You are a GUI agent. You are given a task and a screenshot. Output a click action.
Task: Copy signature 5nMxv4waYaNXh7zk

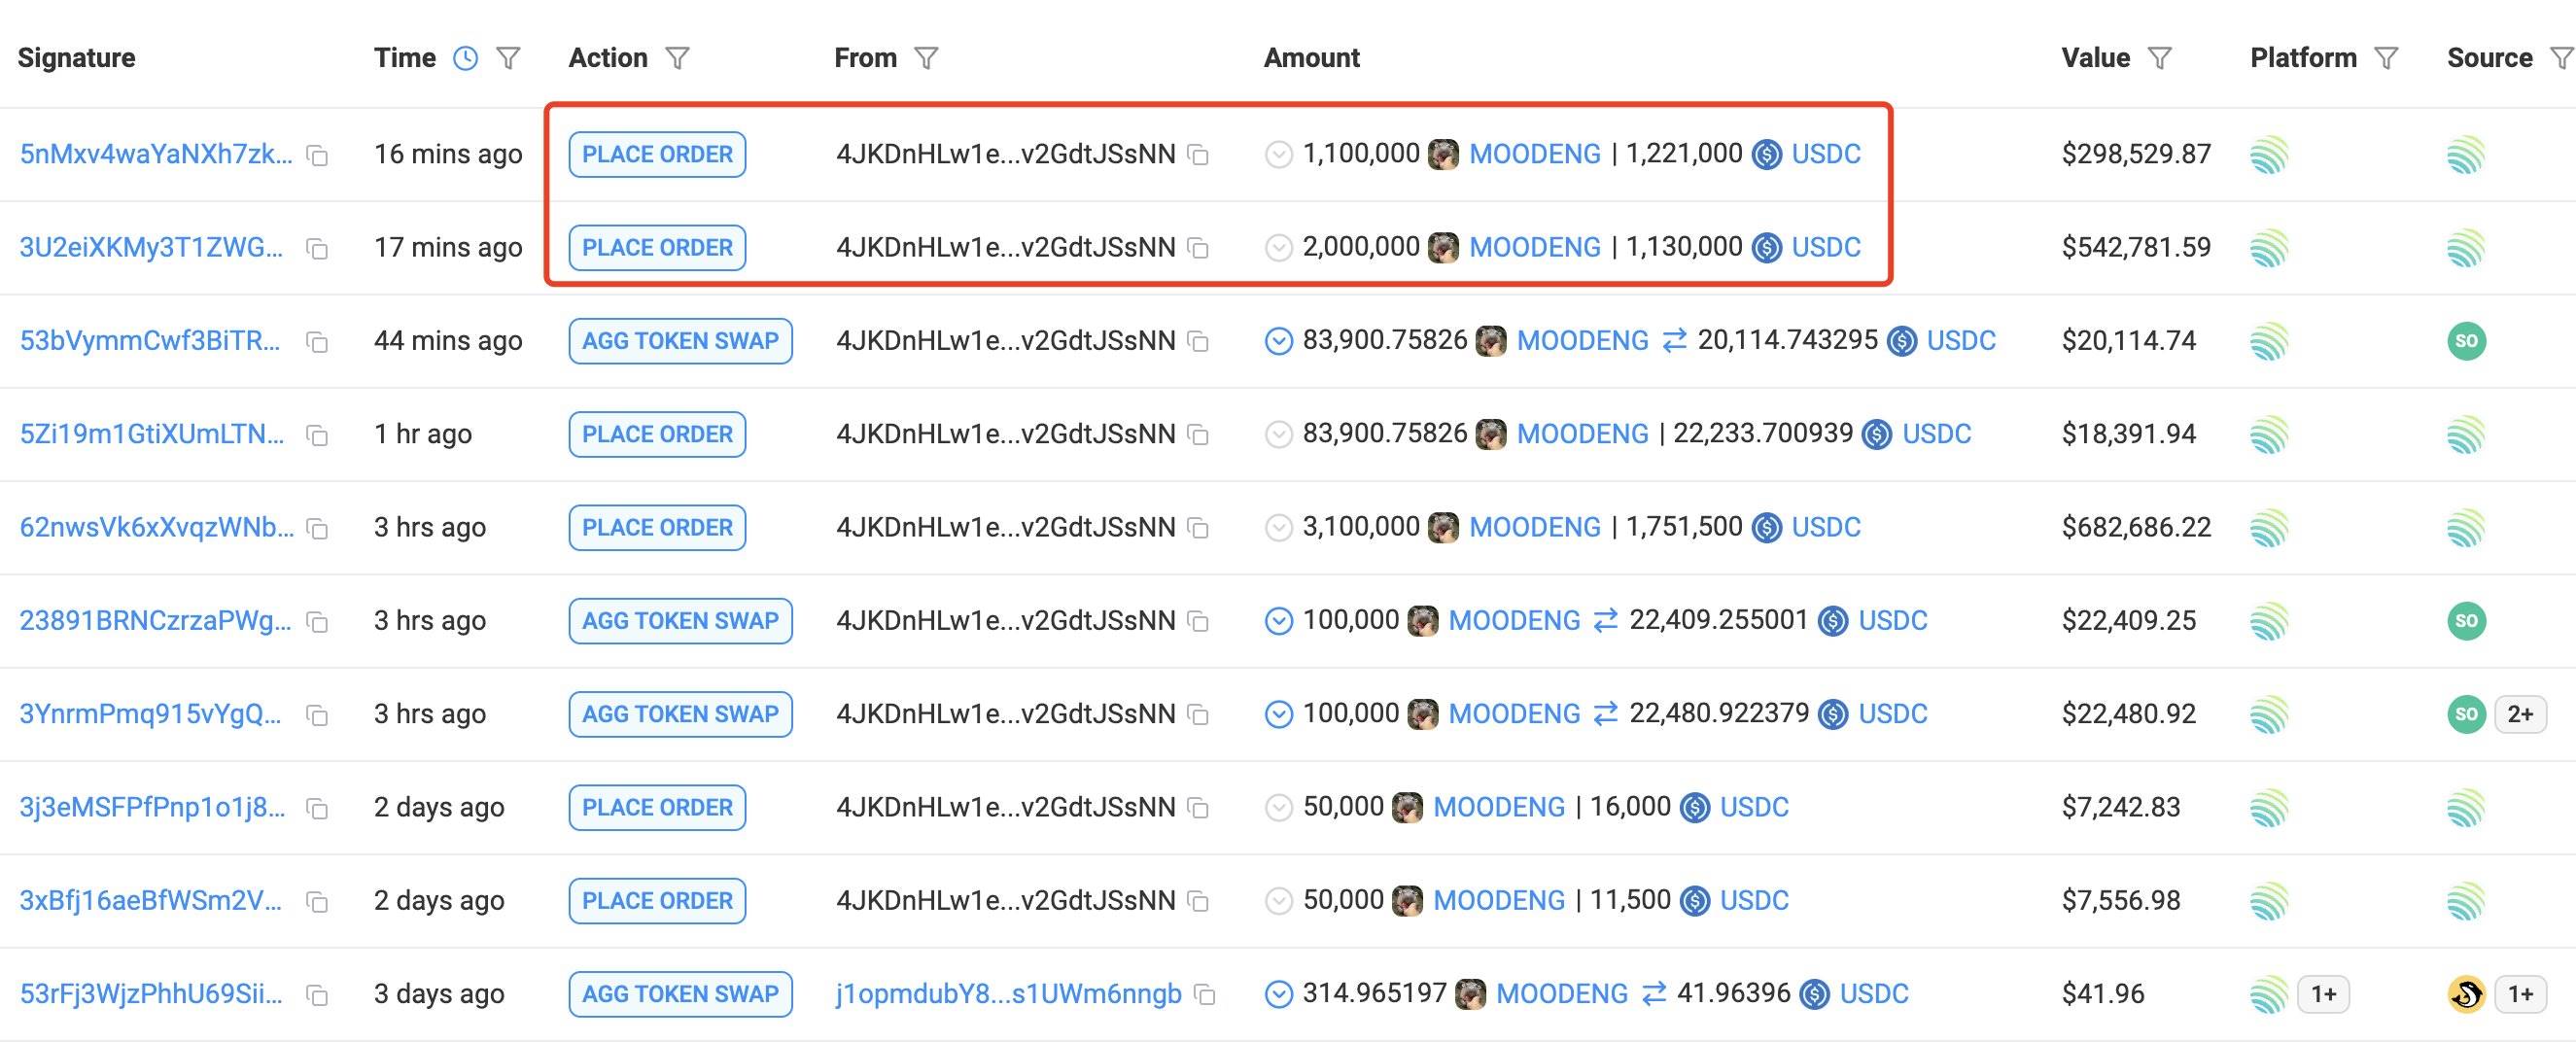pos(317,156)
